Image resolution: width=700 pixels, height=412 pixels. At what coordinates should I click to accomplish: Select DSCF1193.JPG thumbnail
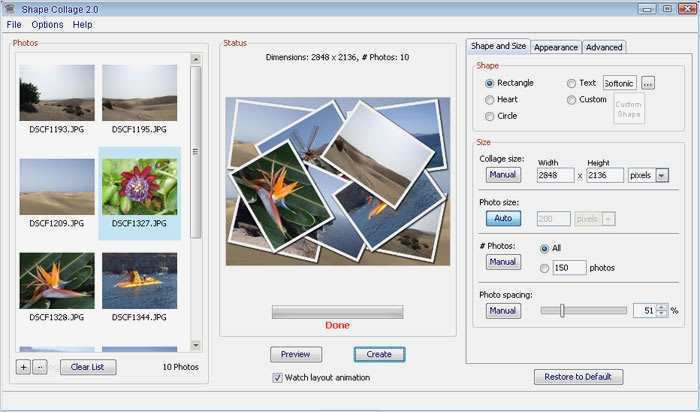pos(57,93)
